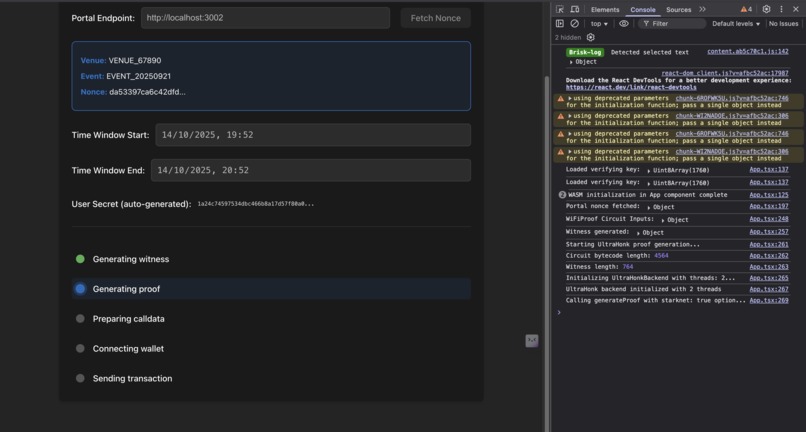Follow the react.dev/link/react-devtools URL

tap(631, 87)
